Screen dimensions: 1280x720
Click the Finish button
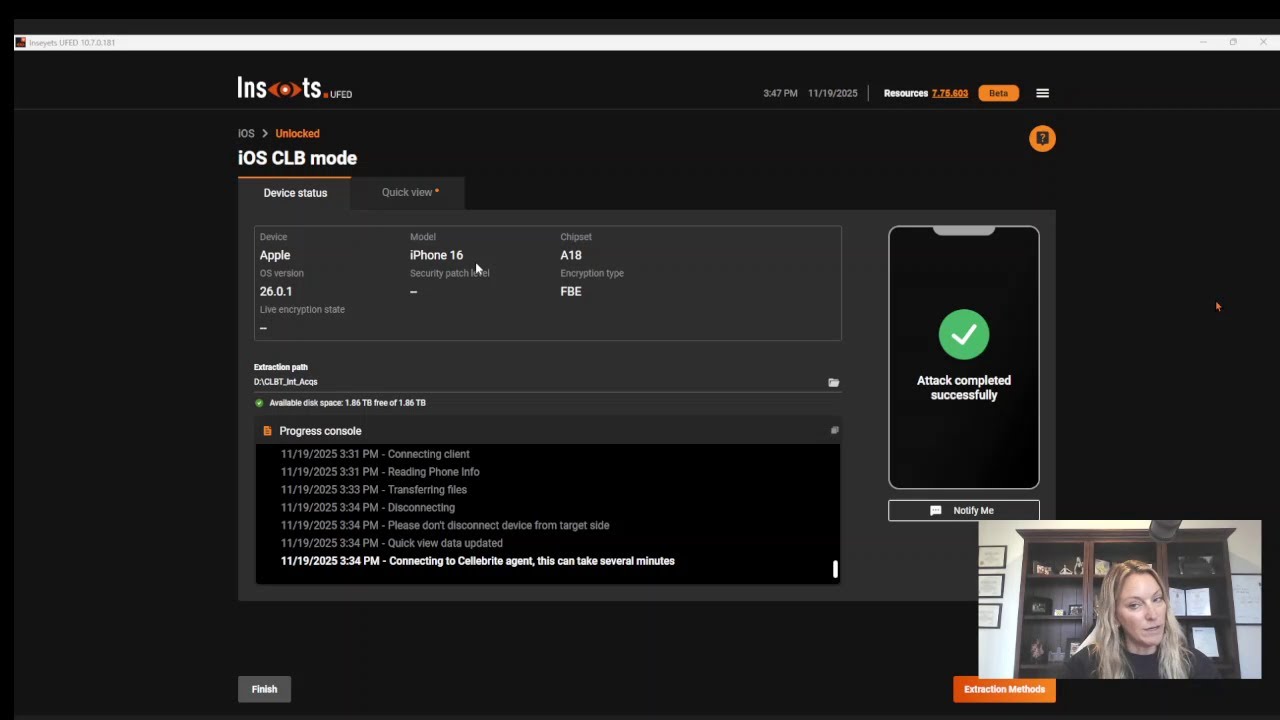[264, 689]
